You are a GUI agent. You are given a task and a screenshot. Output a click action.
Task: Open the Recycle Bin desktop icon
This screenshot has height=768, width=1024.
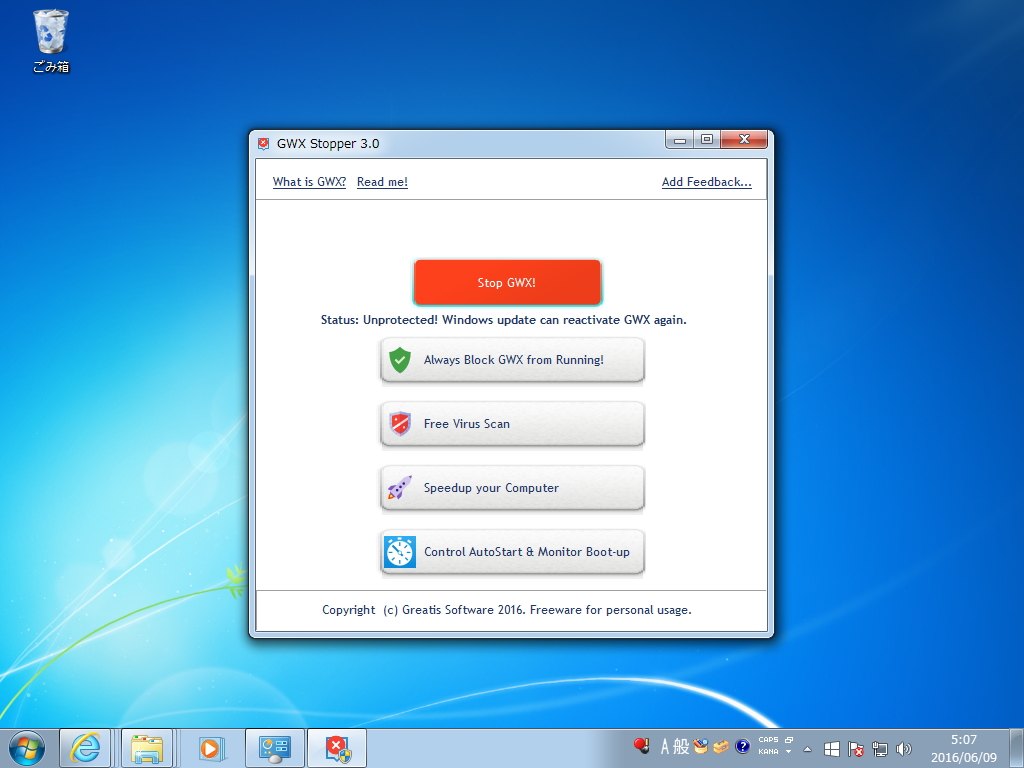tap(51, 41)
